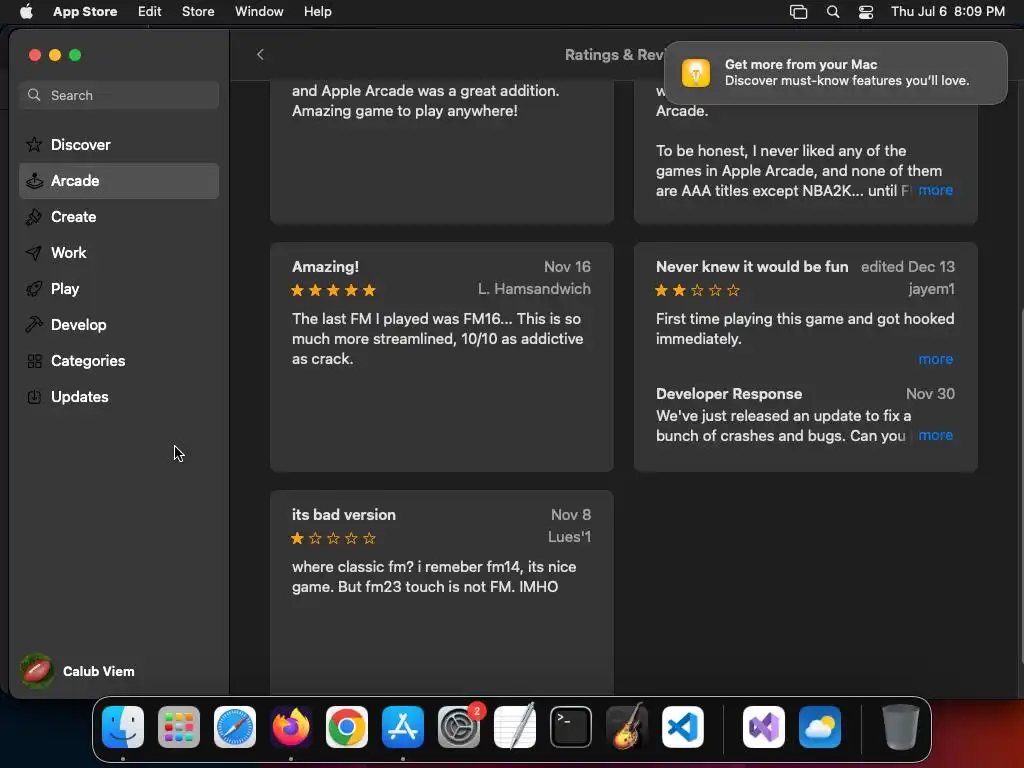Click the Develop hammer icon in sidebar
The width and height of the screenshot is (1024, 768).
[34, 325]
